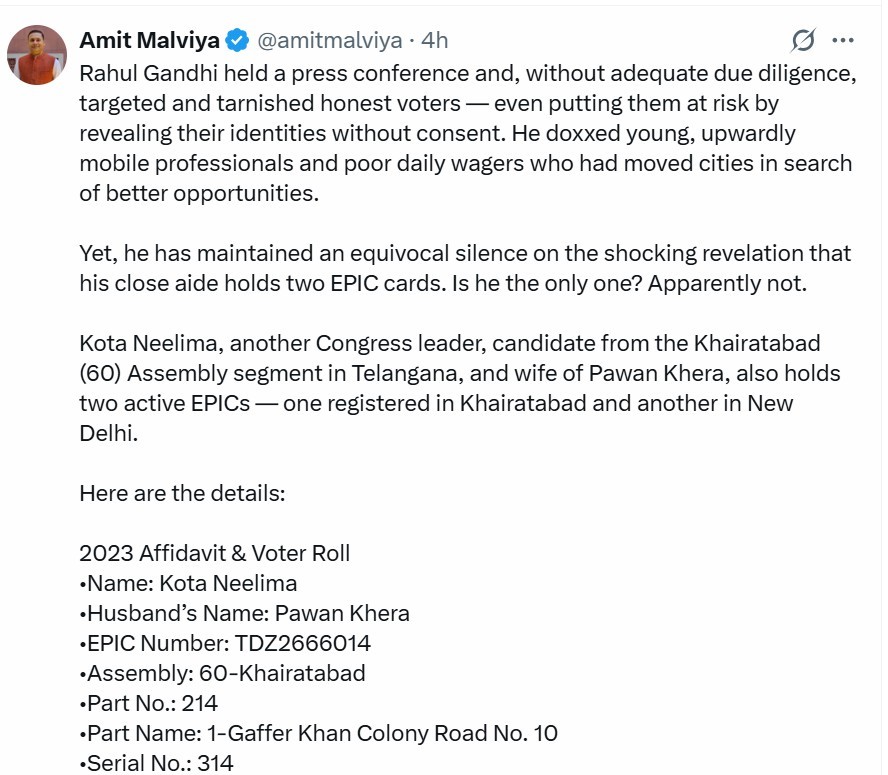Image resolution: width=888 pixels, height=775 pixels.
Task: Click the '2023 Affidavit & Voter Roll' heading
Action: [x=215, y=553]
